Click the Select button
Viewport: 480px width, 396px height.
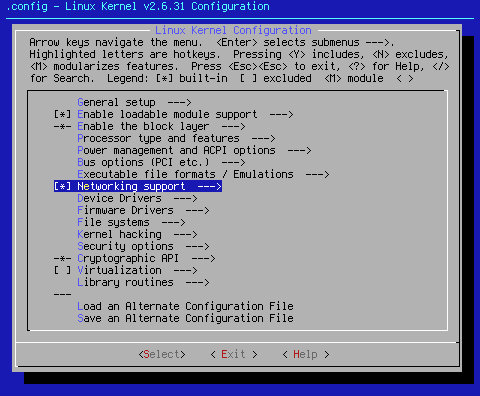tap(162, 354)
